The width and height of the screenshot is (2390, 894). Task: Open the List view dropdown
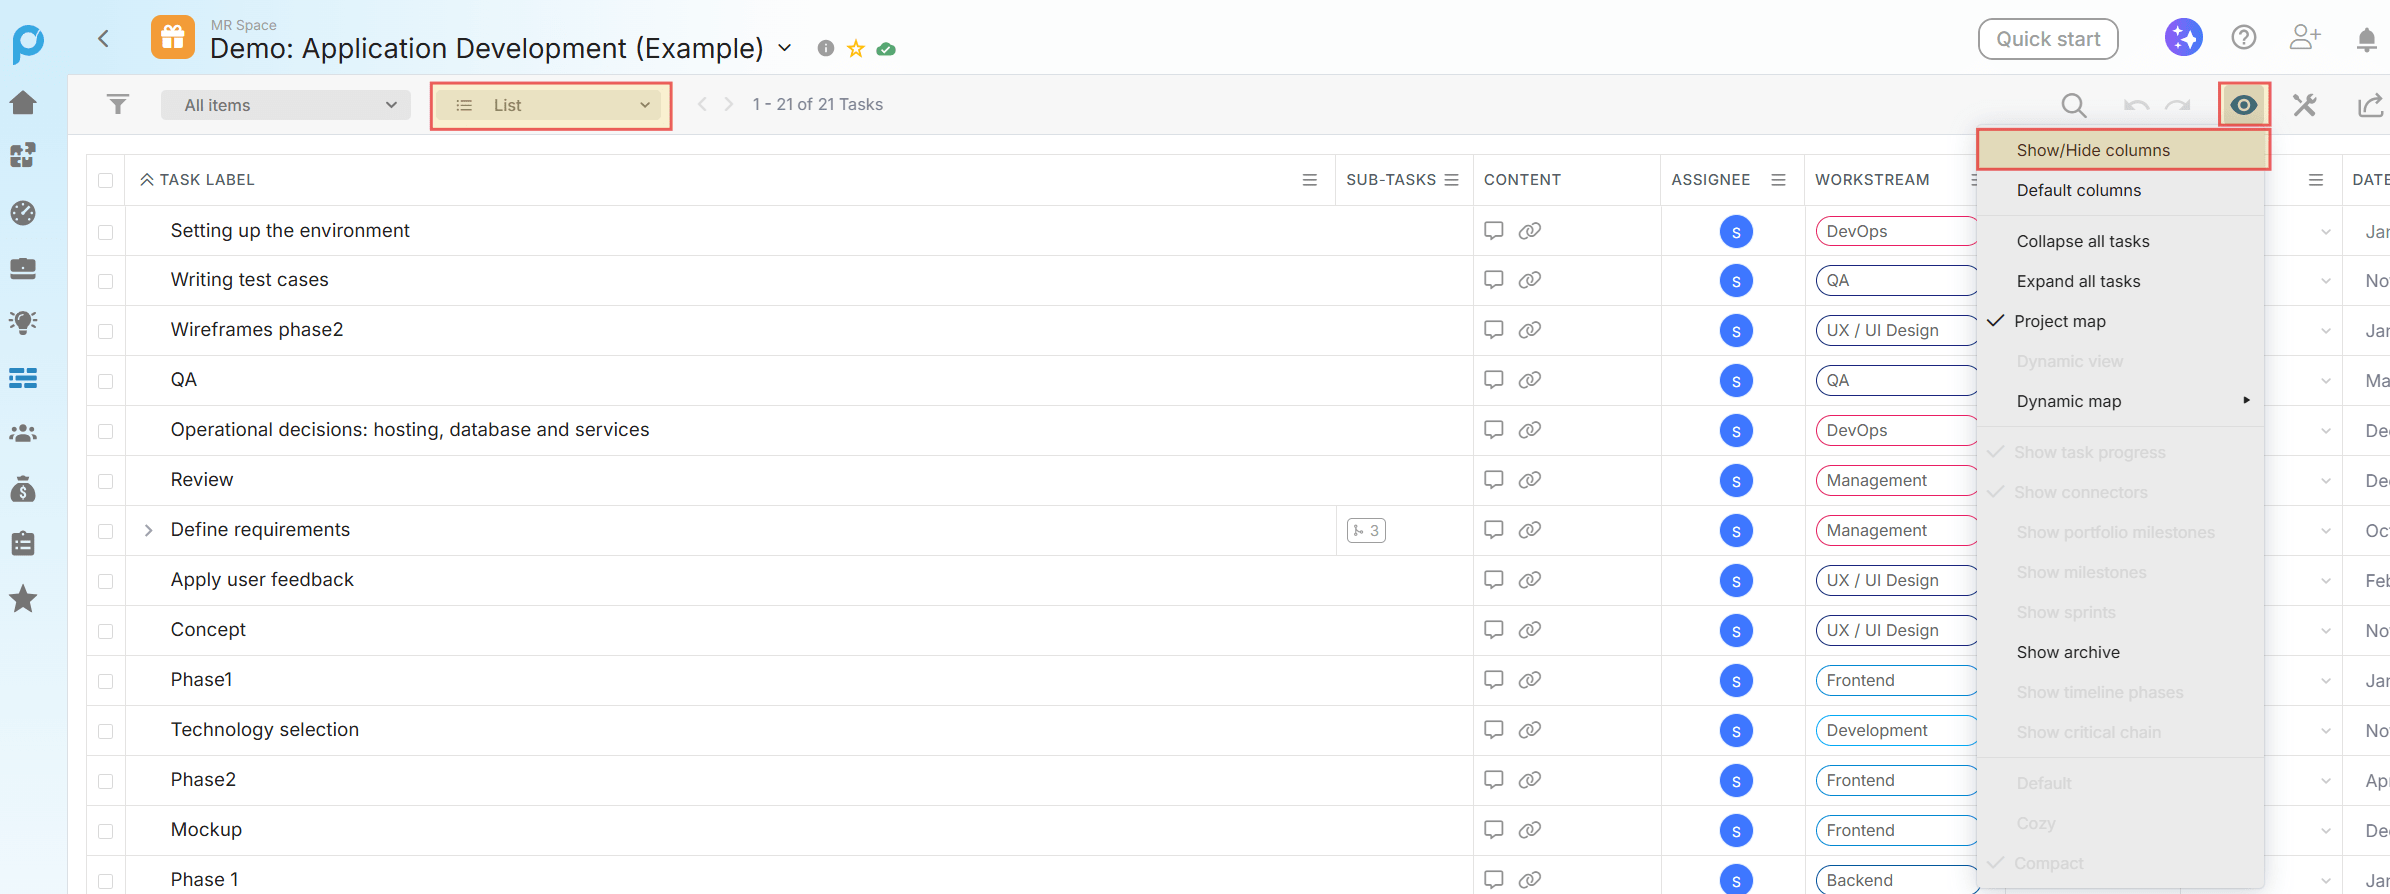pos(551,105)
